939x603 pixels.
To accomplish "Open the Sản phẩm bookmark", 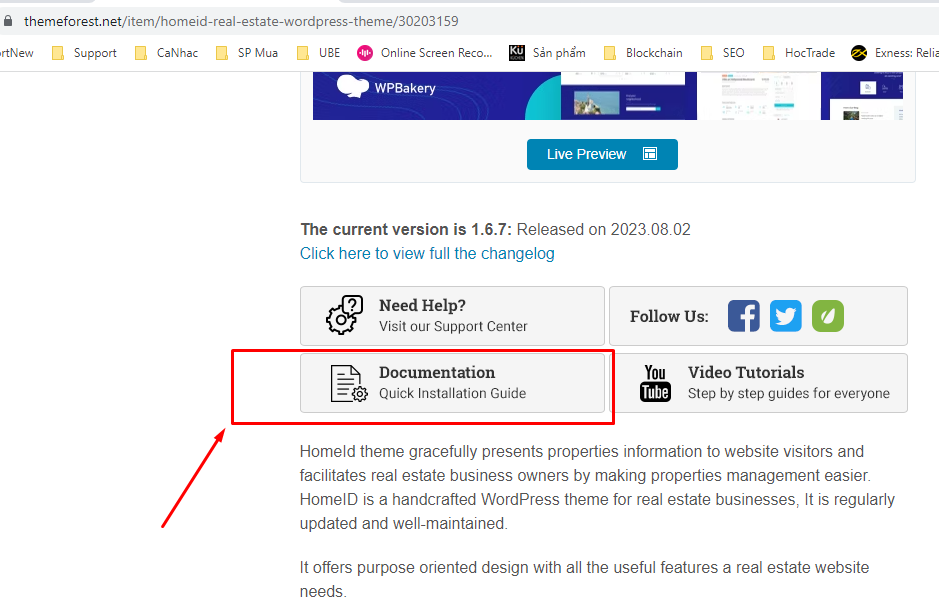I will (547, 53).
